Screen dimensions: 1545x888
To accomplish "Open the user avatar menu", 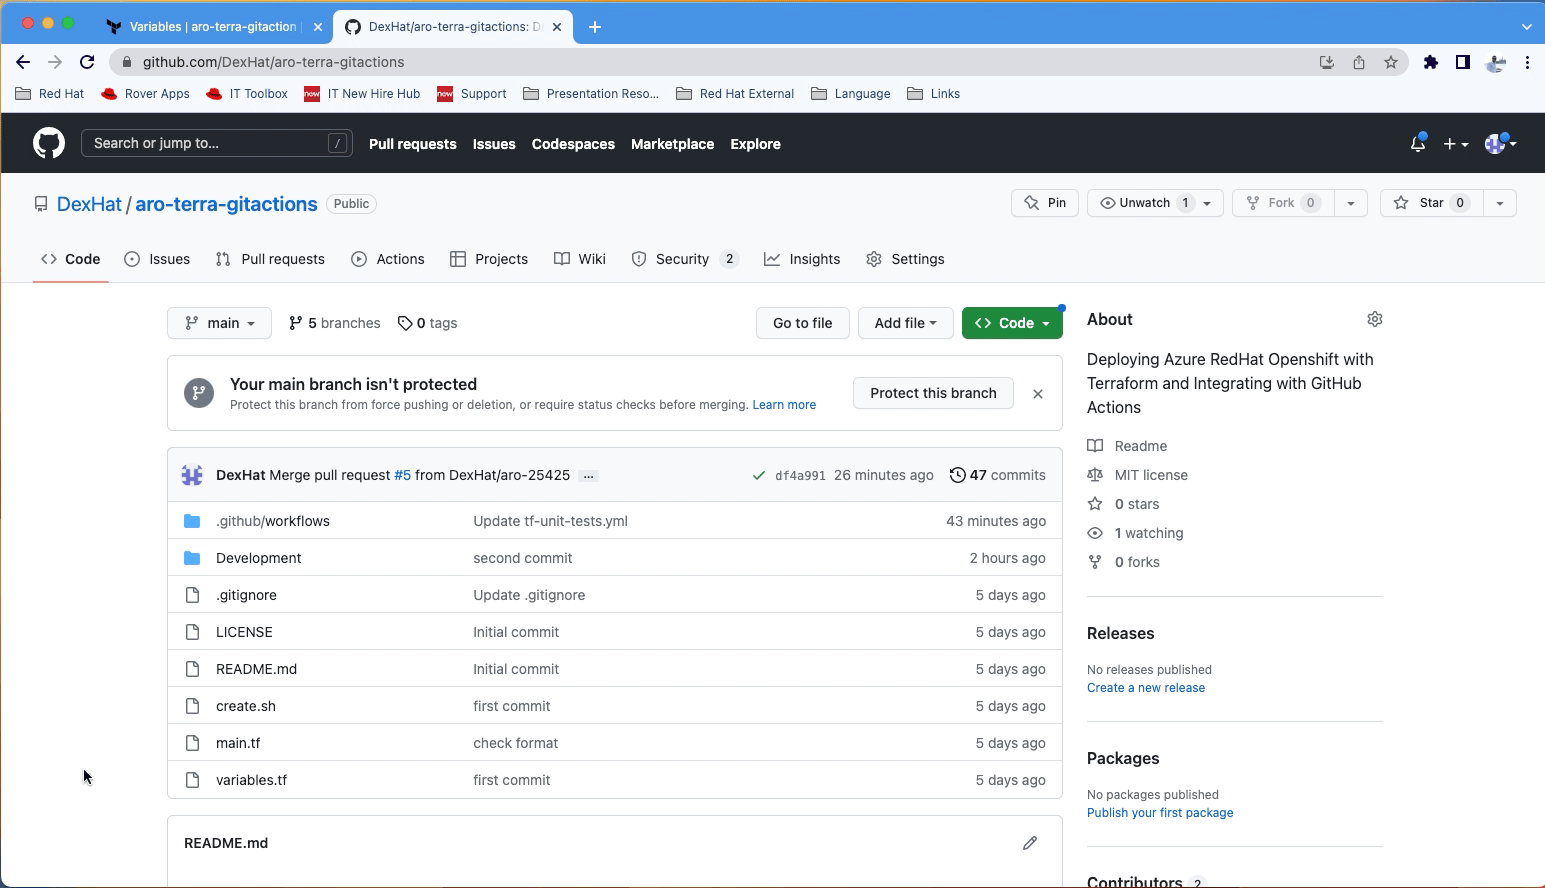I will 1500,144.
